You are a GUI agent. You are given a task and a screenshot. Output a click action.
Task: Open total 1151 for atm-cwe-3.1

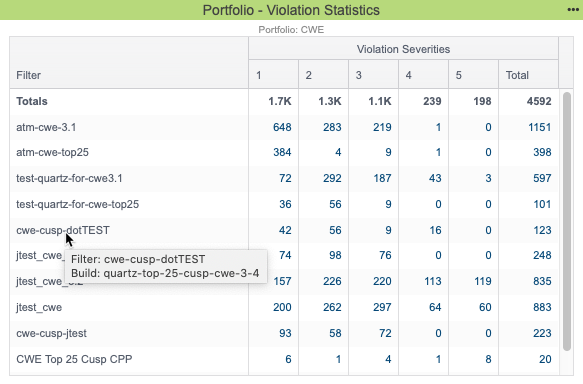pos(539,127)
